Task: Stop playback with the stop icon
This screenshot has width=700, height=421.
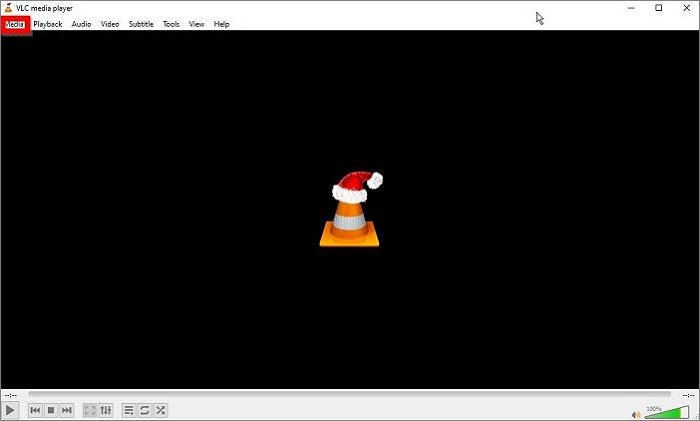Action: tap(51, 410)
